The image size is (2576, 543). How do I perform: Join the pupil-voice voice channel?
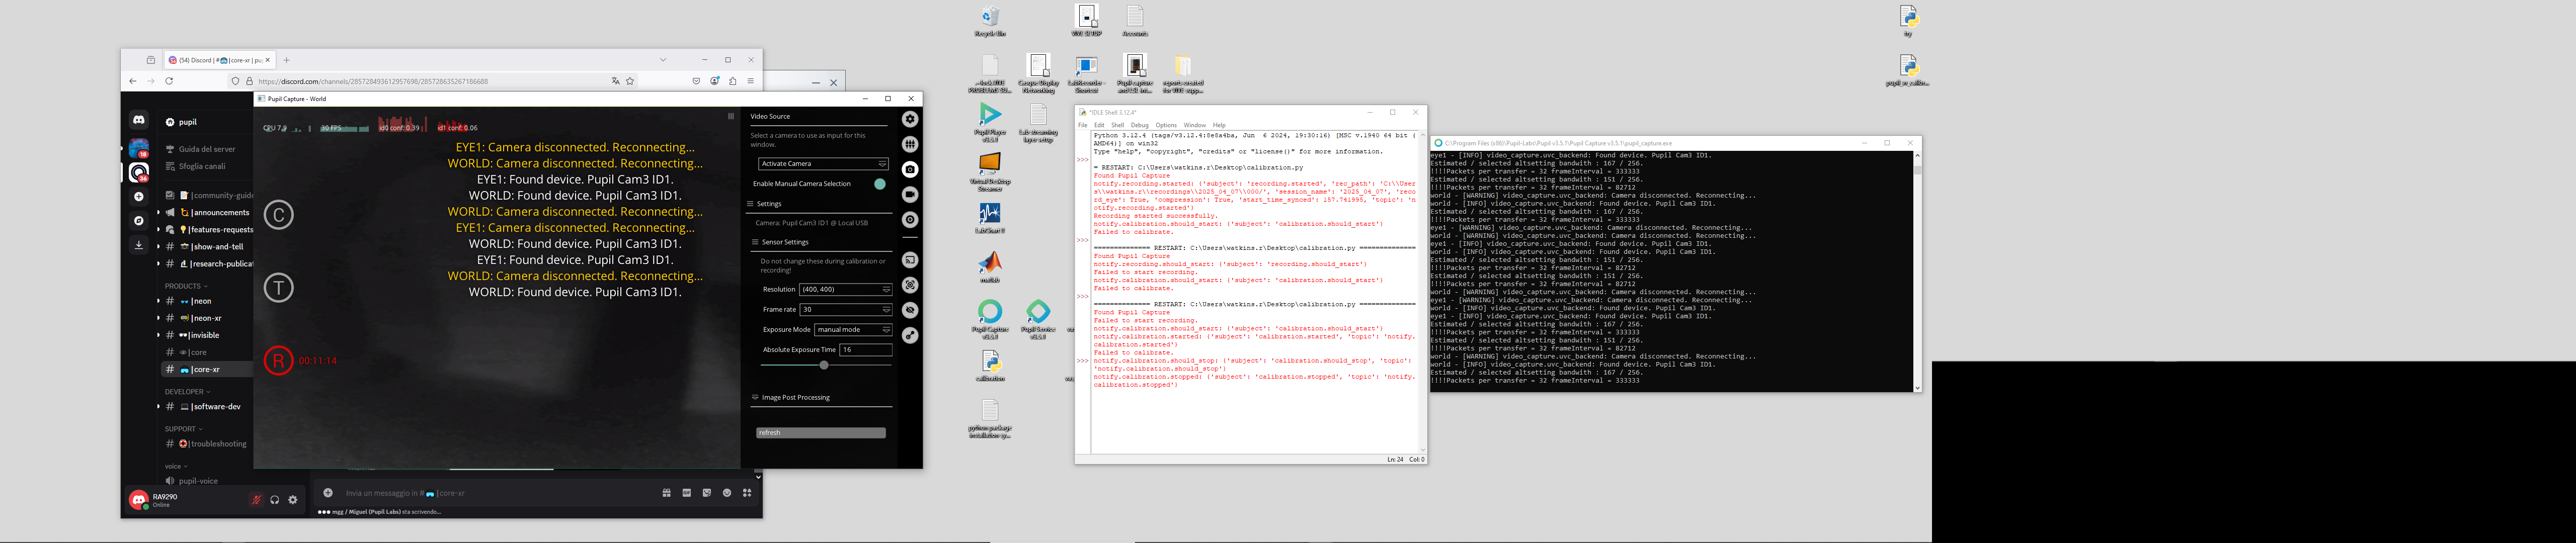pyautogui.click(x=197, y=481)
